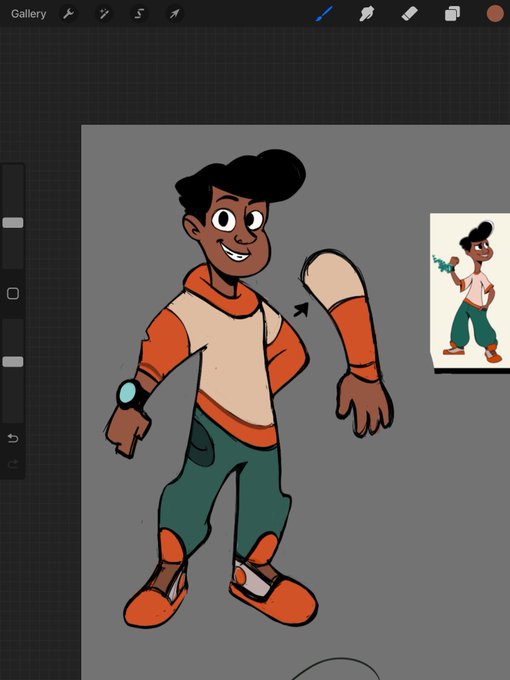
Task: Select the Smudge tool
Action: [x=366, y=14]
